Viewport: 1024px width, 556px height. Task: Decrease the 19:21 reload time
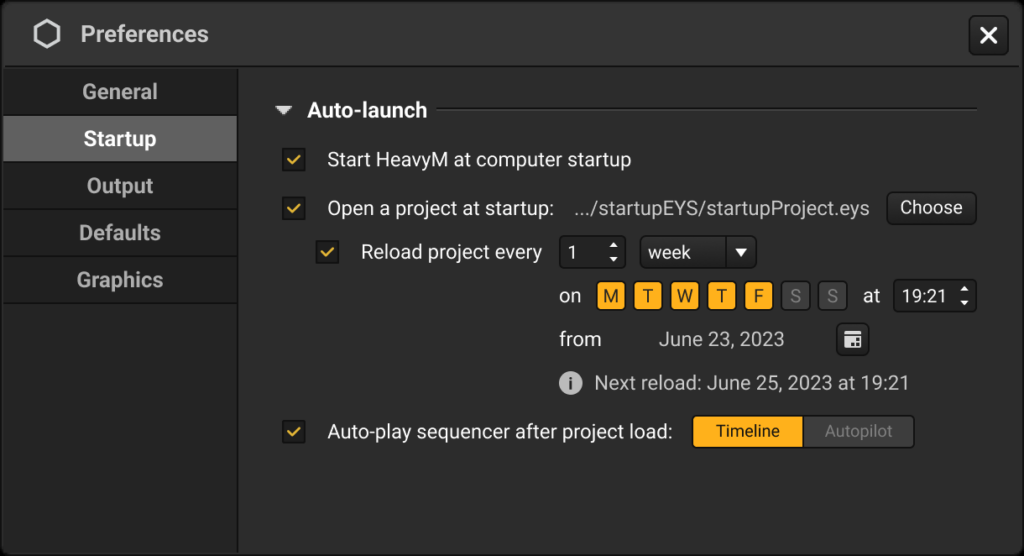tap(965, 303)
